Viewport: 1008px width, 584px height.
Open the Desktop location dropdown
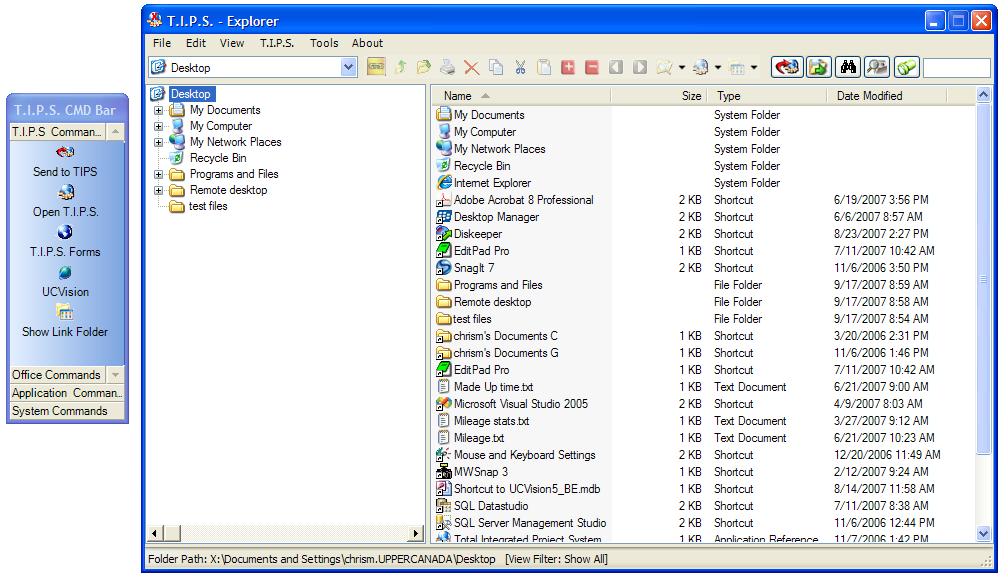pyautogui.click(x=349, y=68)
